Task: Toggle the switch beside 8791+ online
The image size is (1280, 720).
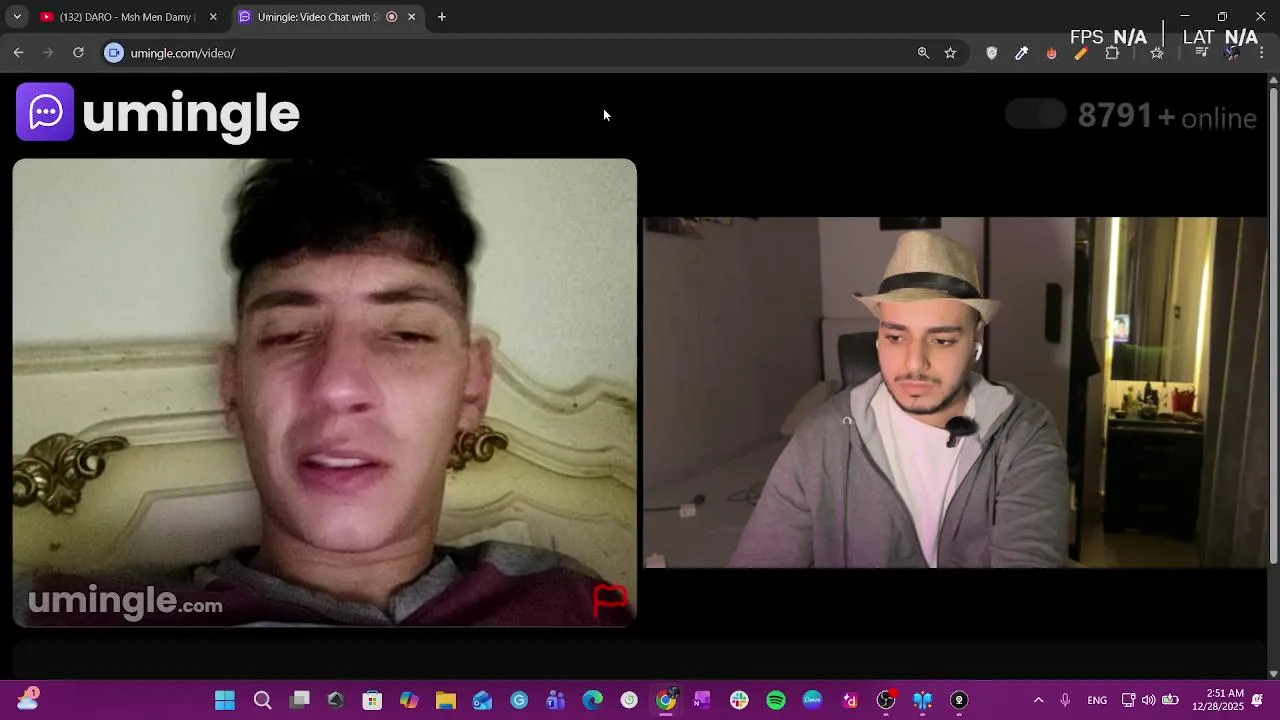Action: (x=1036, y=114)
